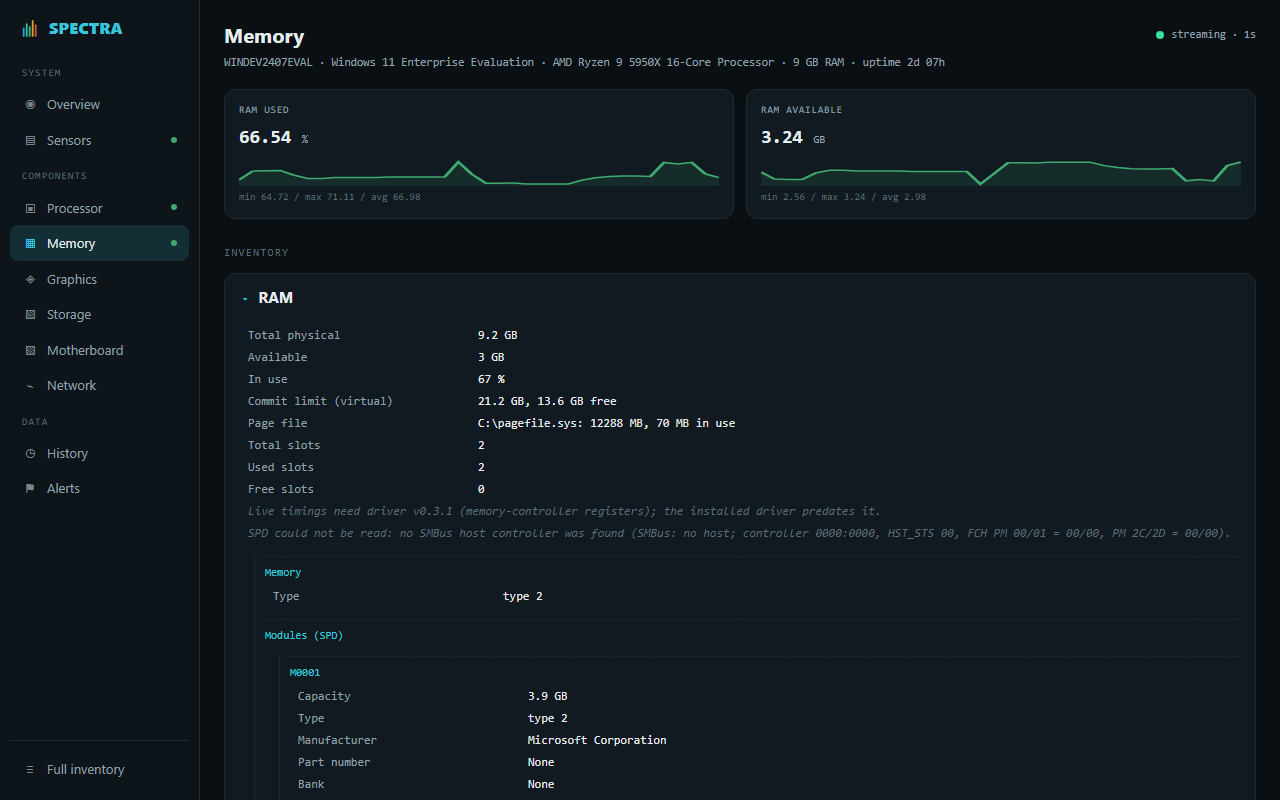Screen dimensions: 1280x800
Task: Collapse the RAM inventory section
Action: [x=245, y=298]
